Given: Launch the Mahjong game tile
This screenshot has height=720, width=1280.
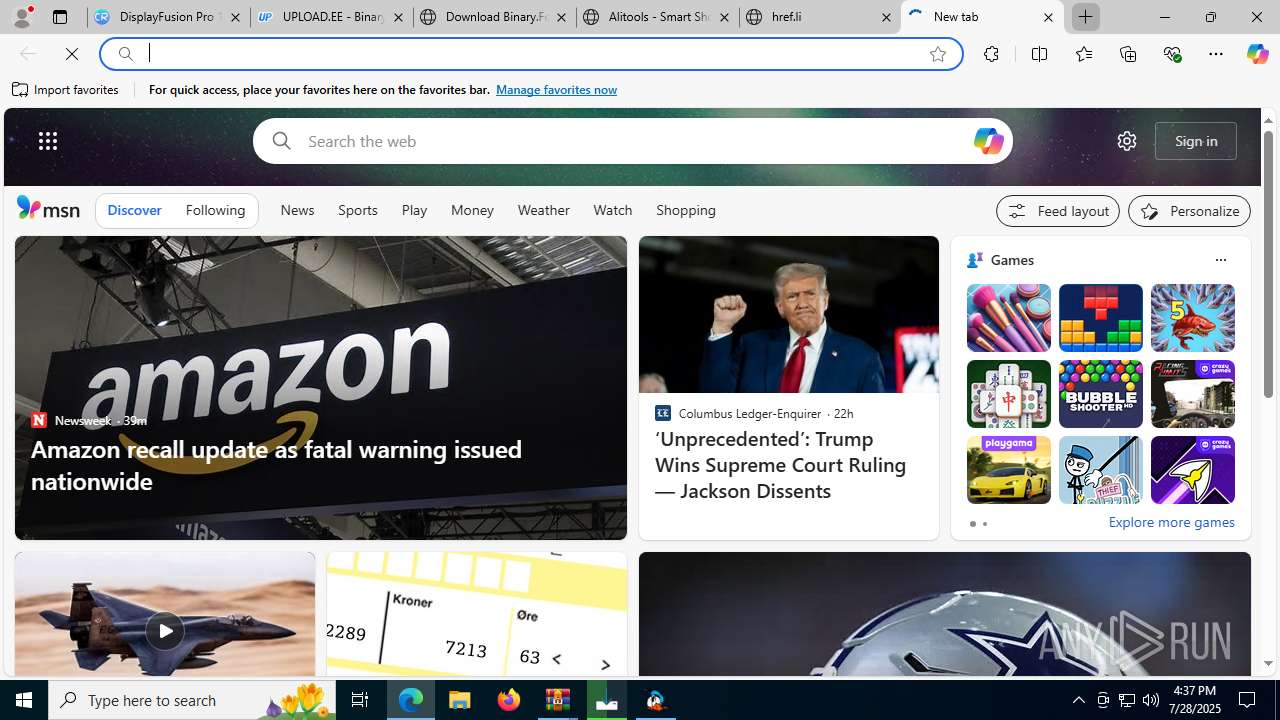Looking at the screenshot, I should [1008, 394].
